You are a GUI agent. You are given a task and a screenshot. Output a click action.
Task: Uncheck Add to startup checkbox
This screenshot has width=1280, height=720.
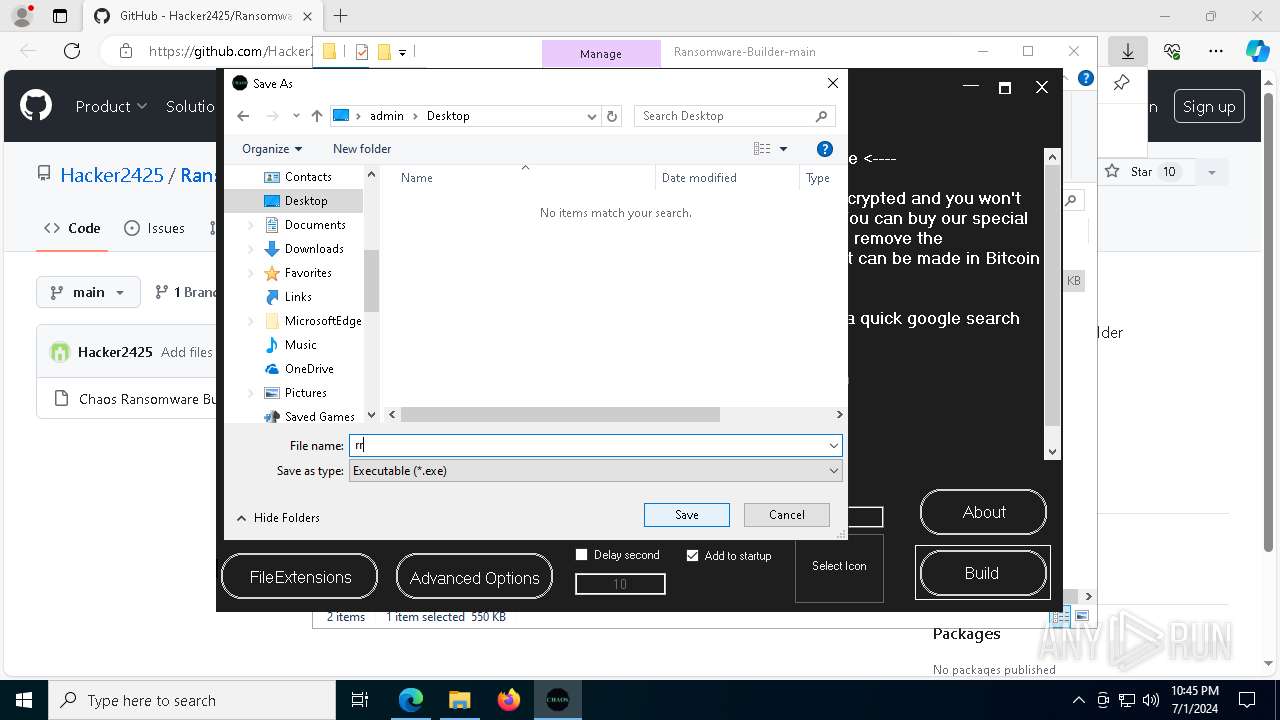pyautogui.click(x=692, y=555)
